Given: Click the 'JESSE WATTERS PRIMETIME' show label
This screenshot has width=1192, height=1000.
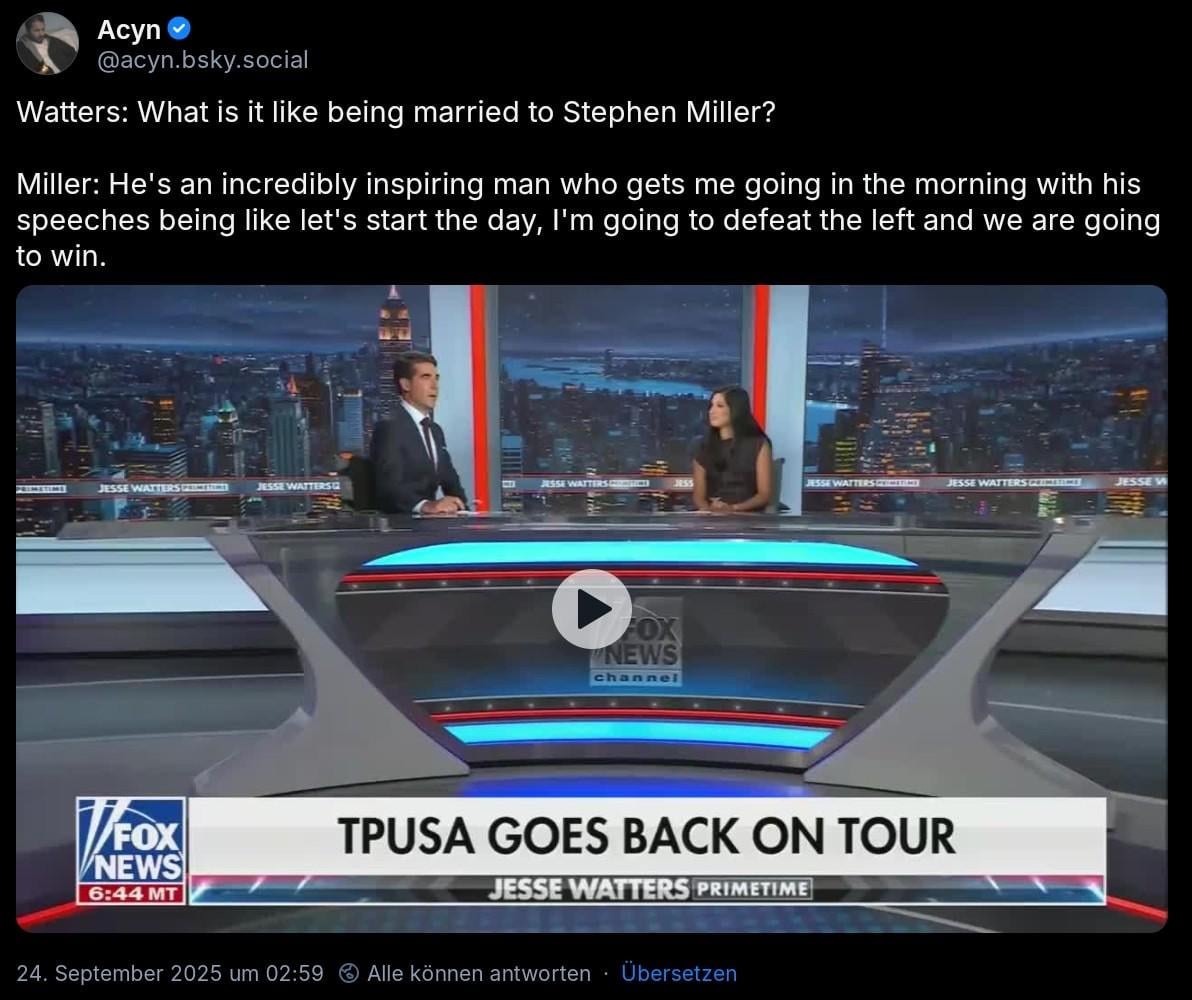Looking at the screenshot, I should click(x=650, y=889).
